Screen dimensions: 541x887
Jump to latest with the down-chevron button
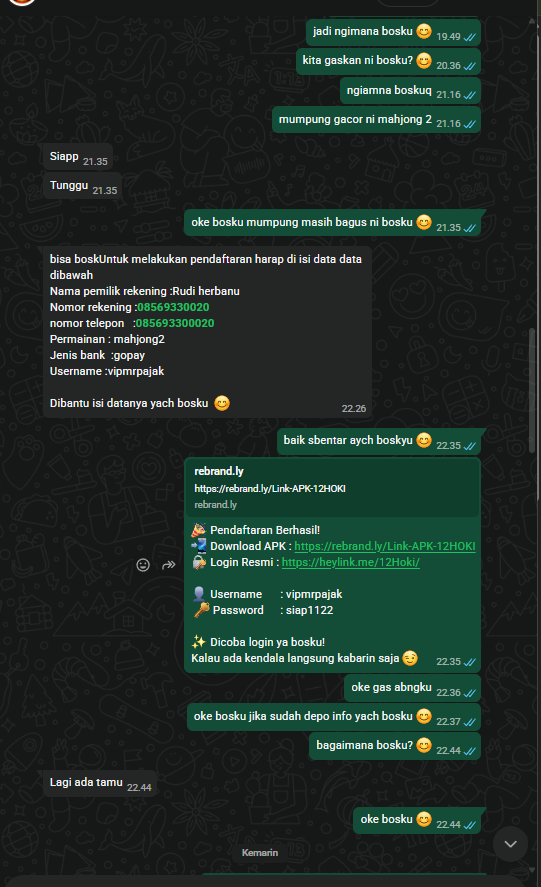[x=510, y=844]
